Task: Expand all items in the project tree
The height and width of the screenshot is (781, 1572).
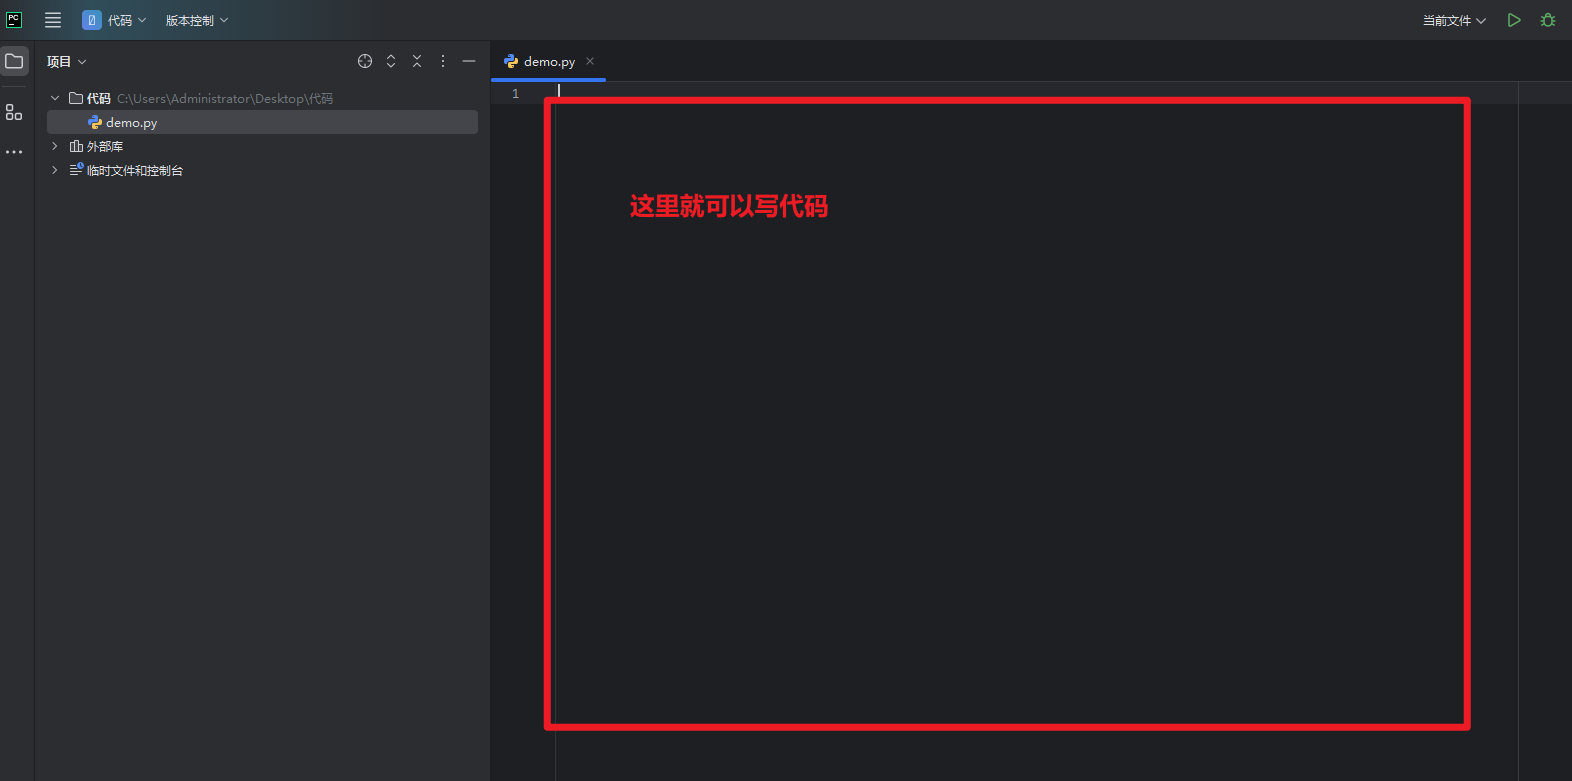Action: 391,61
